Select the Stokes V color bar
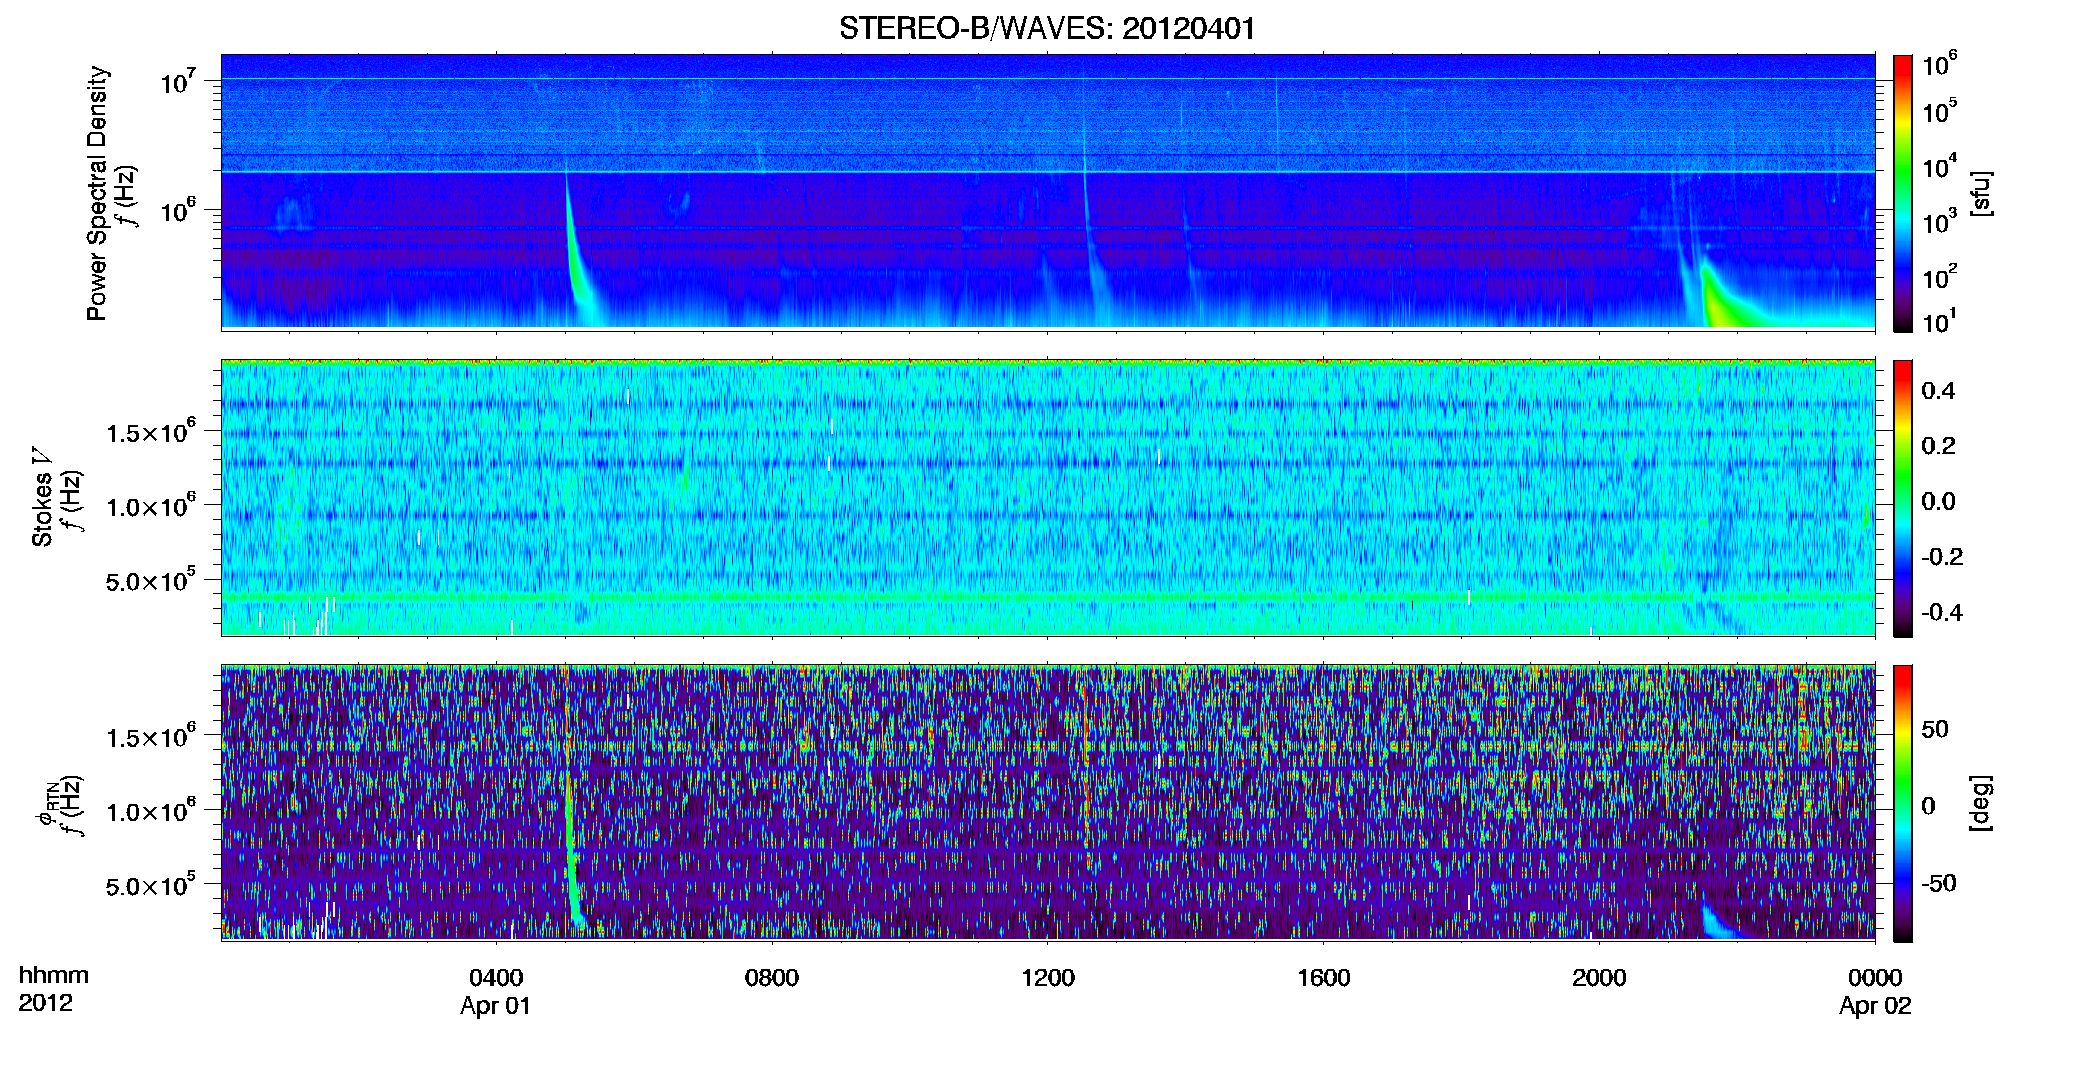The image size is (2096, 1080). 1903,498
